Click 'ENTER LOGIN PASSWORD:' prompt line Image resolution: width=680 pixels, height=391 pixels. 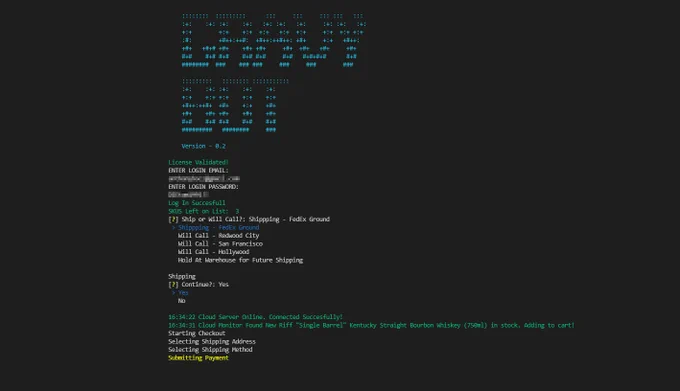tap(203, 187)
